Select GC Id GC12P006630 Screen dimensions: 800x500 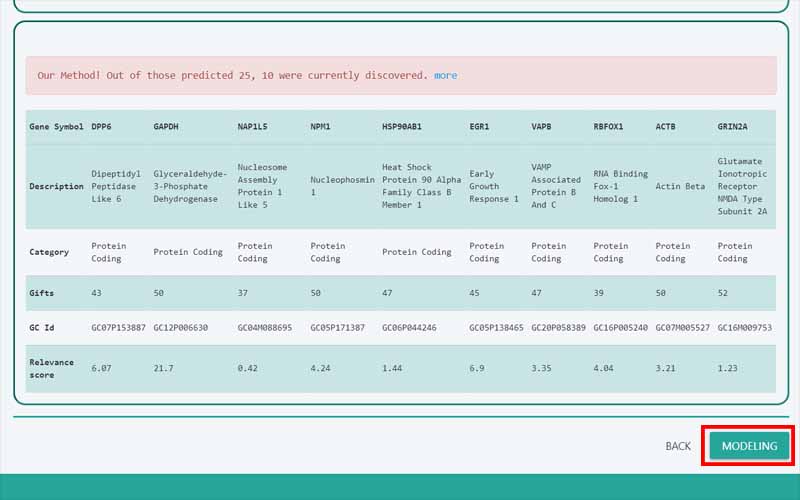[181, 328]
